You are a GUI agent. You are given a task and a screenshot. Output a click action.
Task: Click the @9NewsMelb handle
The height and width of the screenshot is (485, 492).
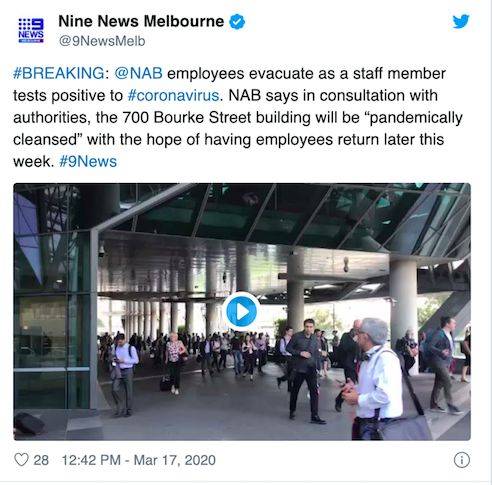[x=102, y=41]
